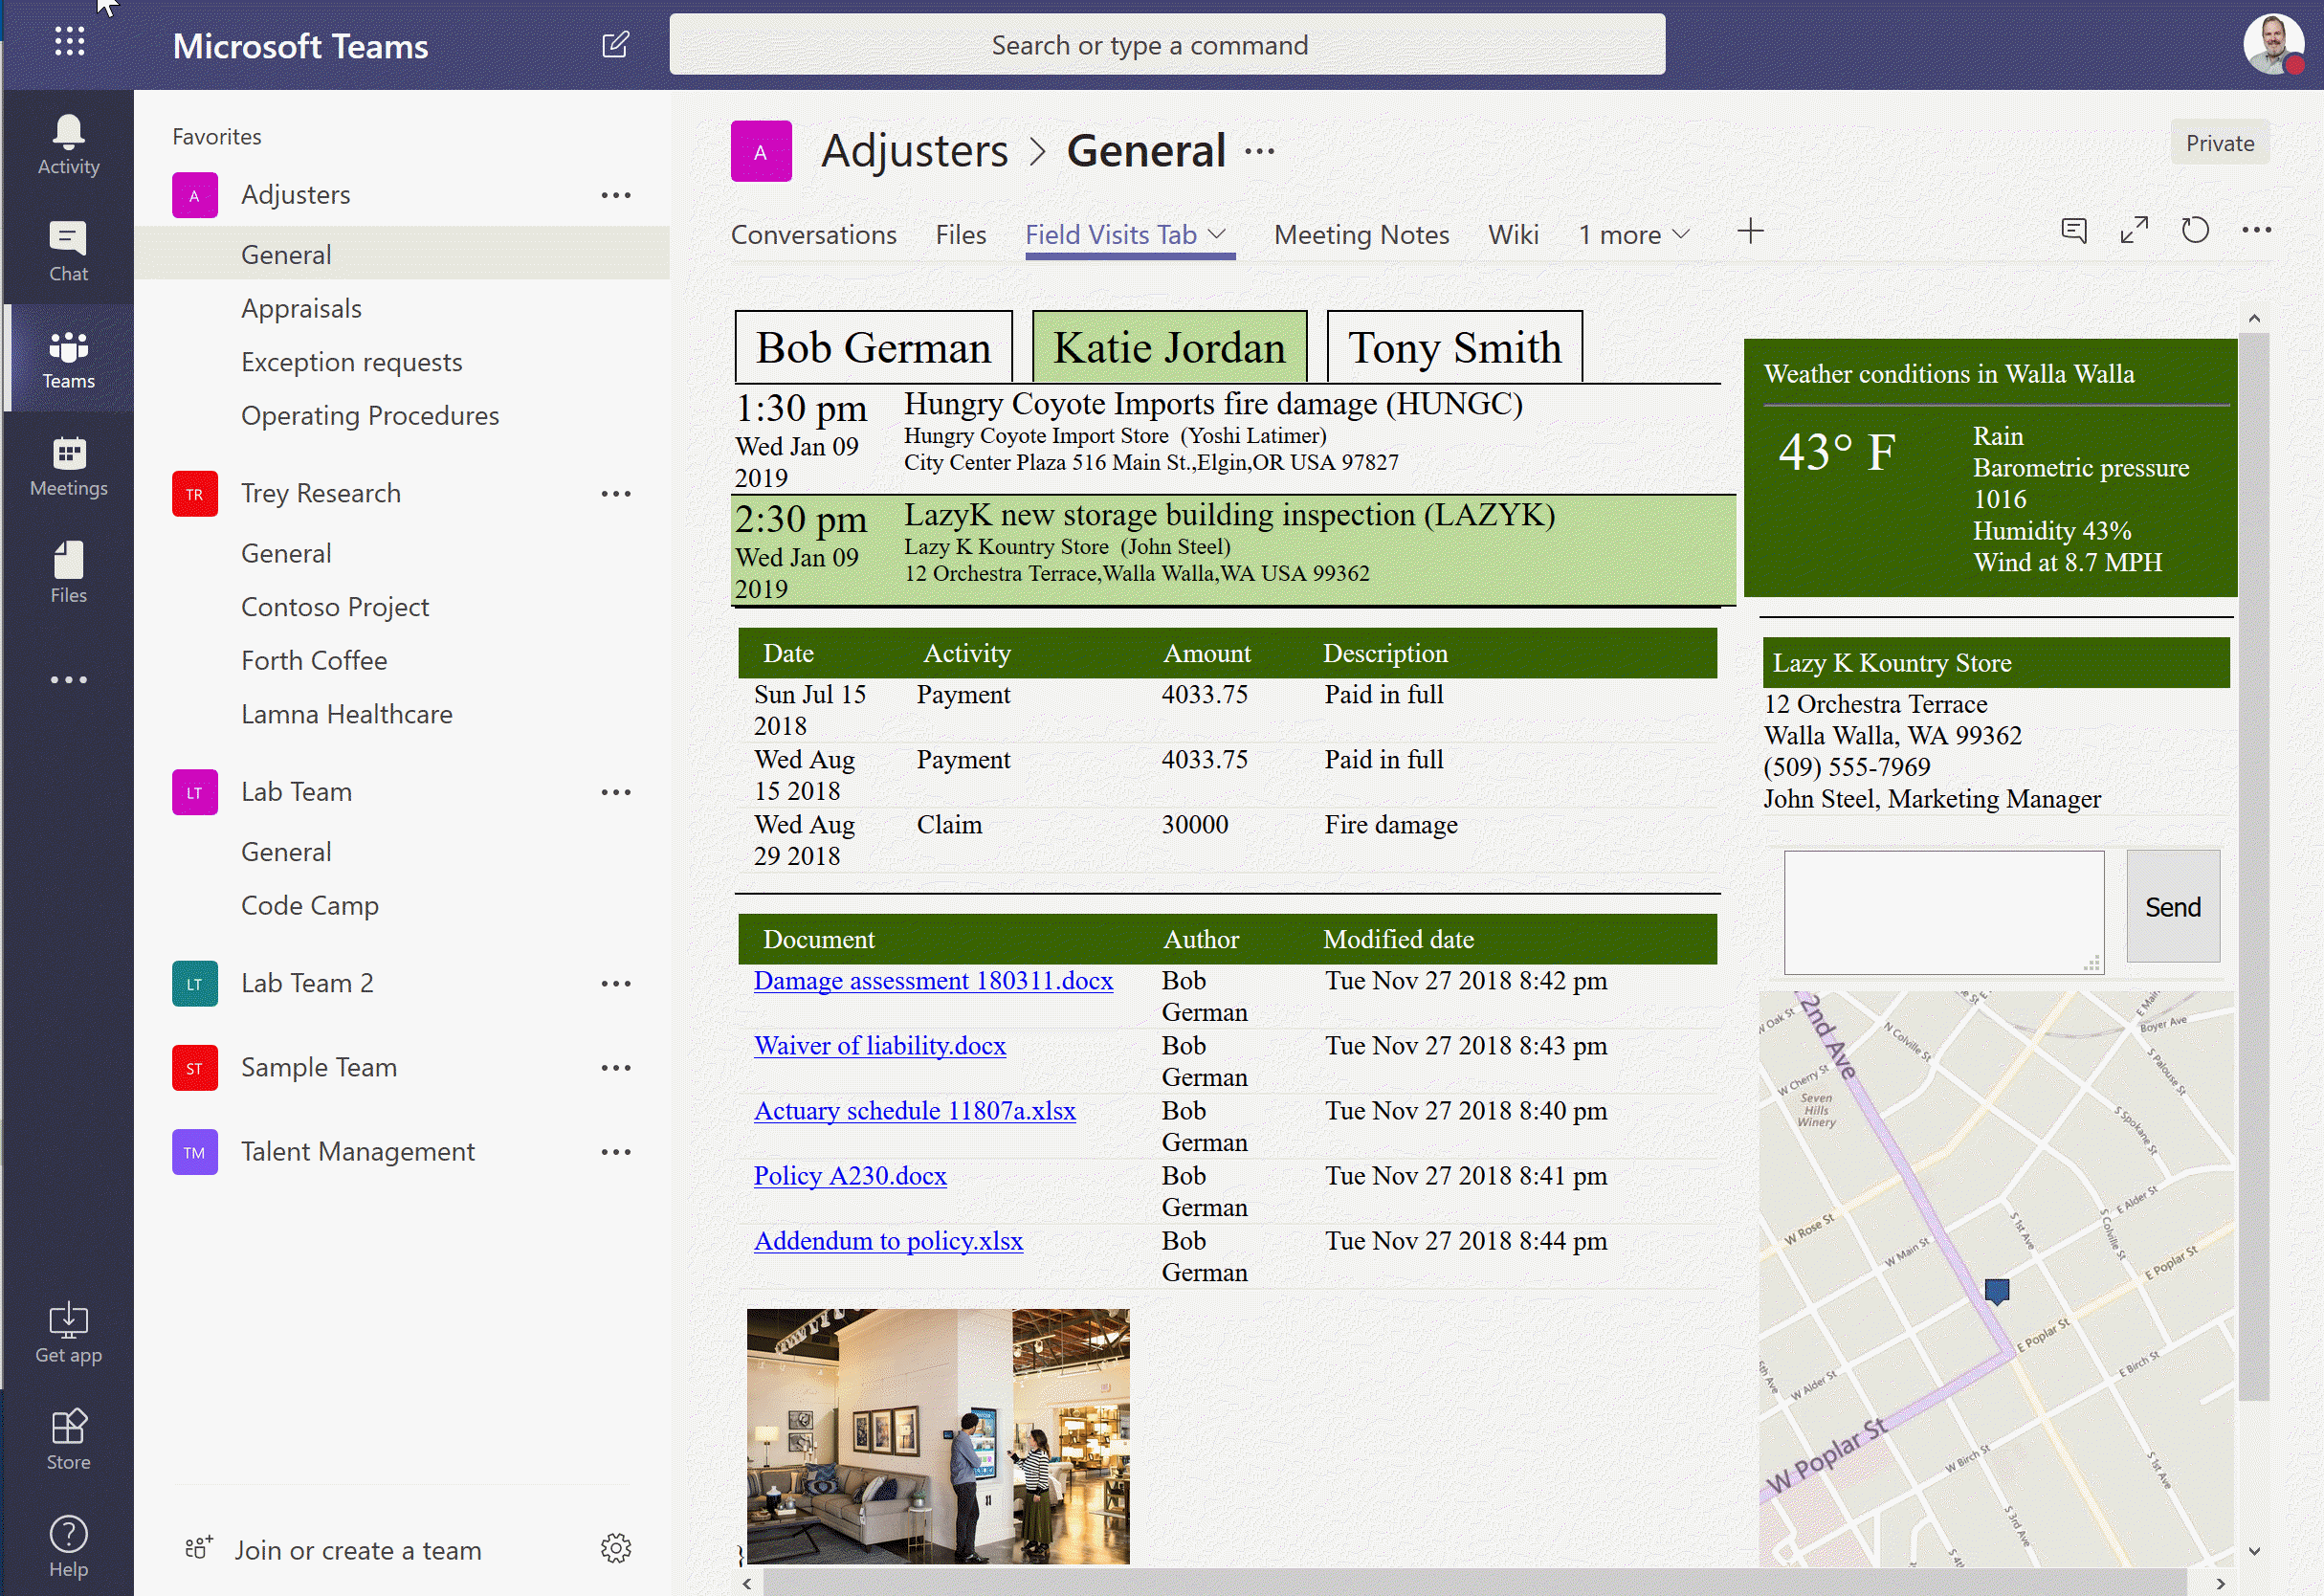Expand Adjusters team channel list
This screenshot has width=2324, height=1596.
point(295,192)
